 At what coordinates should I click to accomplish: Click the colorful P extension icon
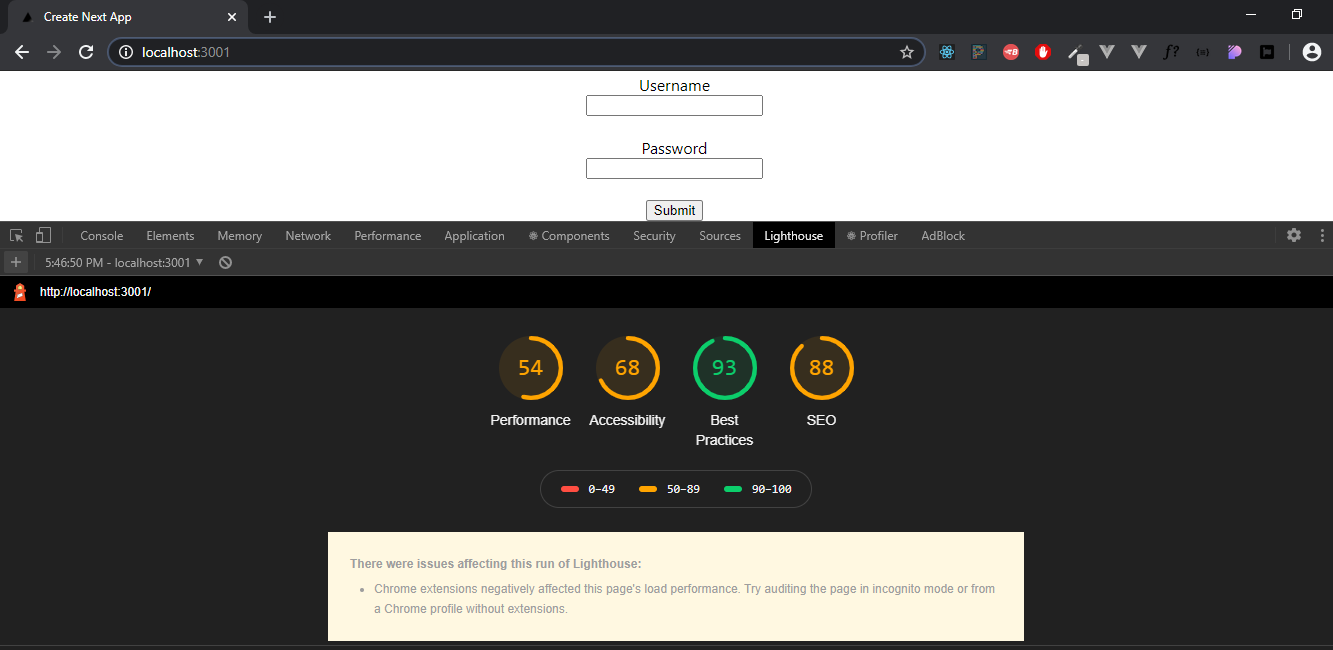979,52
